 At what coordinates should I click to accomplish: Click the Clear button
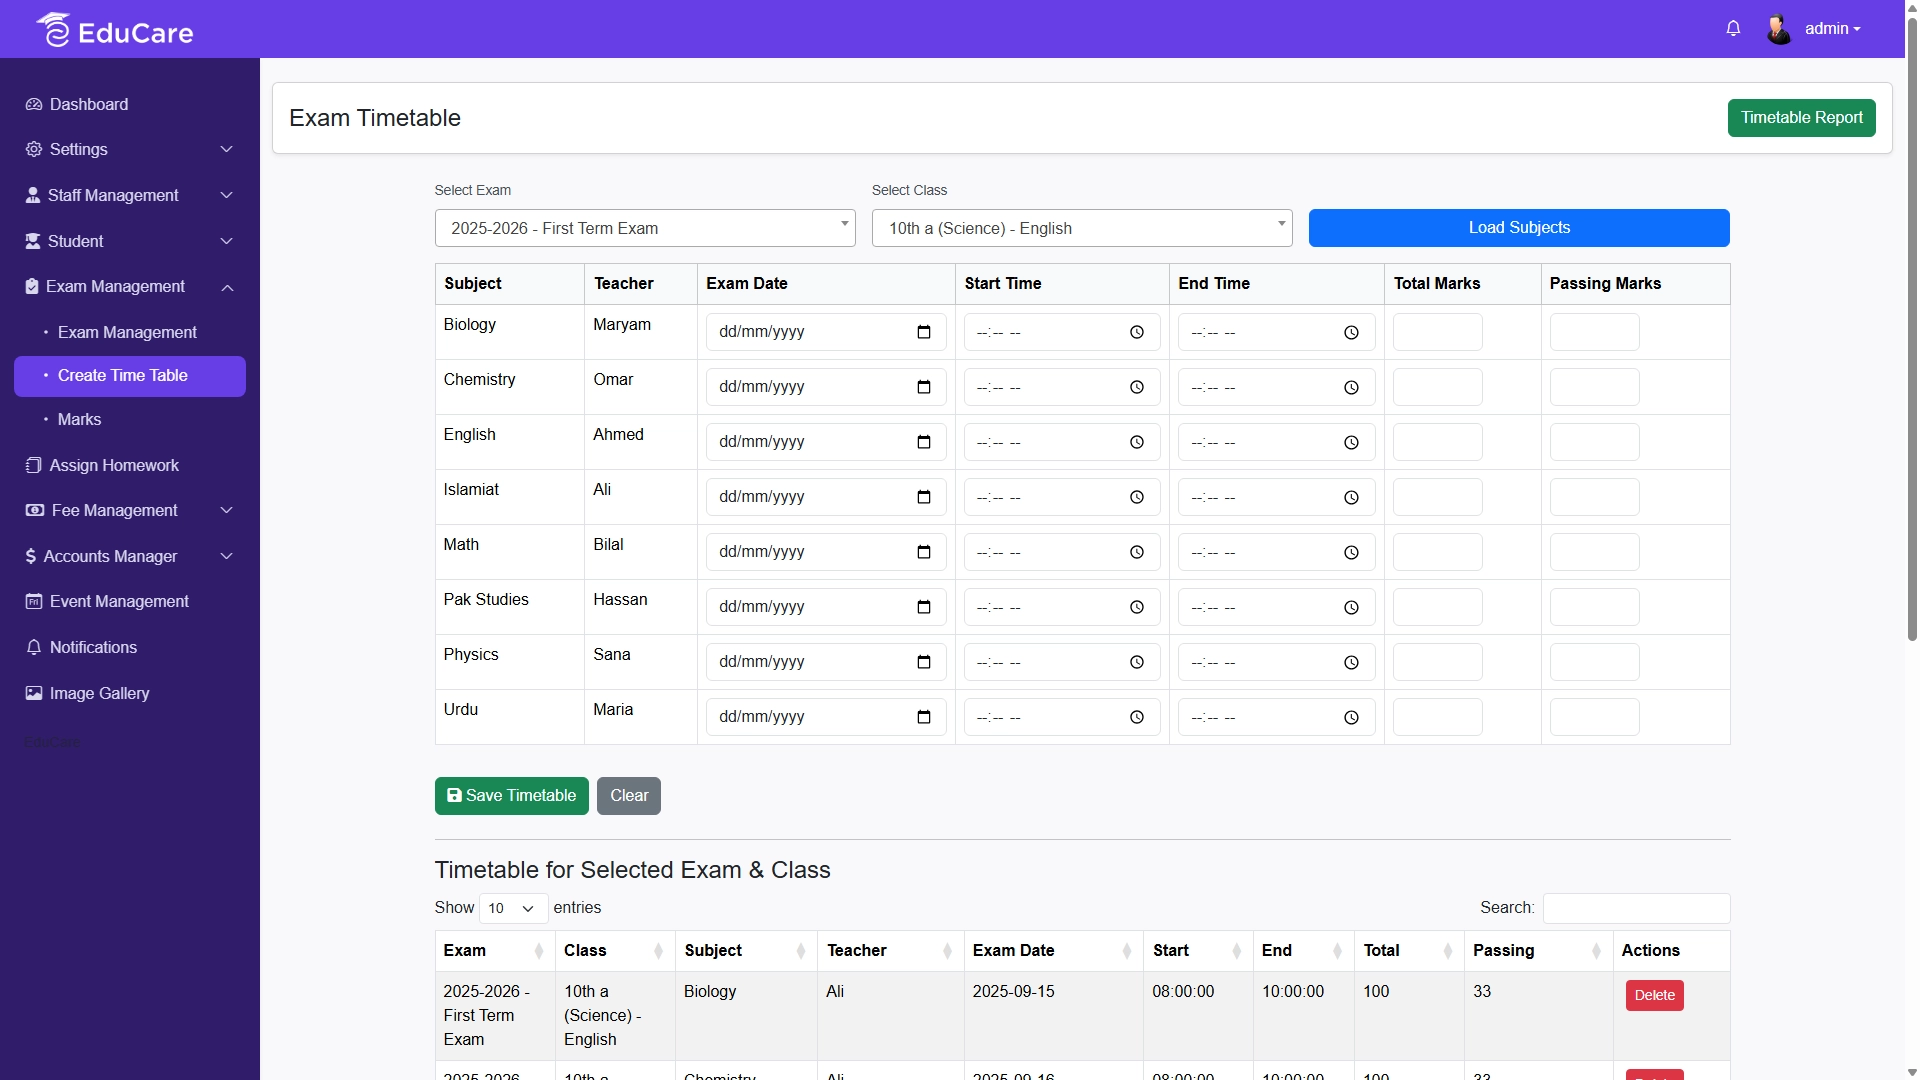click(x=629, y=796)
